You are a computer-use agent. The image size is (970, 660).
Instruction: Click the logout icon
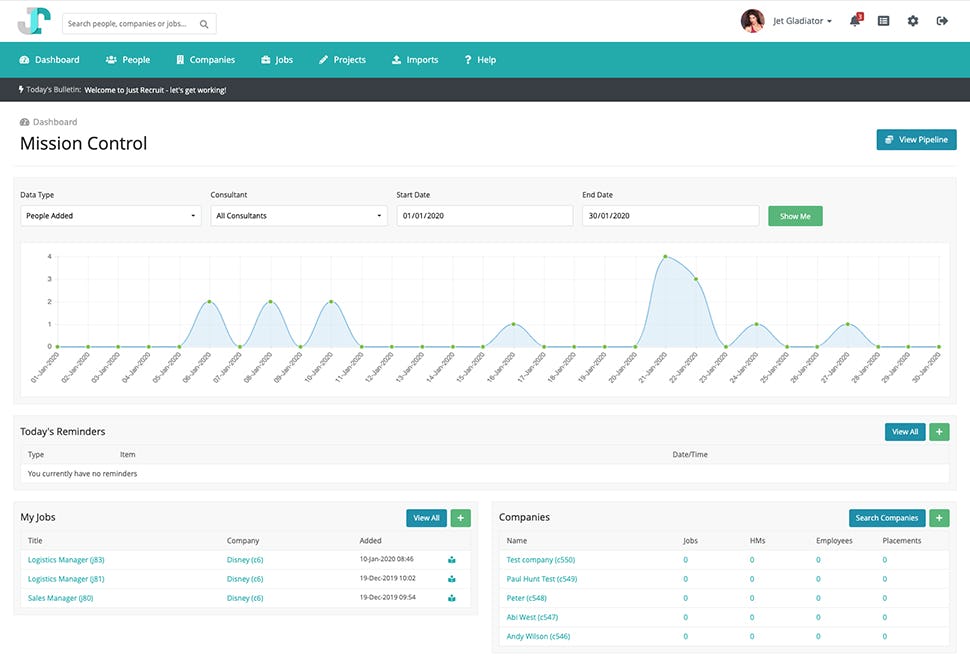(941, 21)
